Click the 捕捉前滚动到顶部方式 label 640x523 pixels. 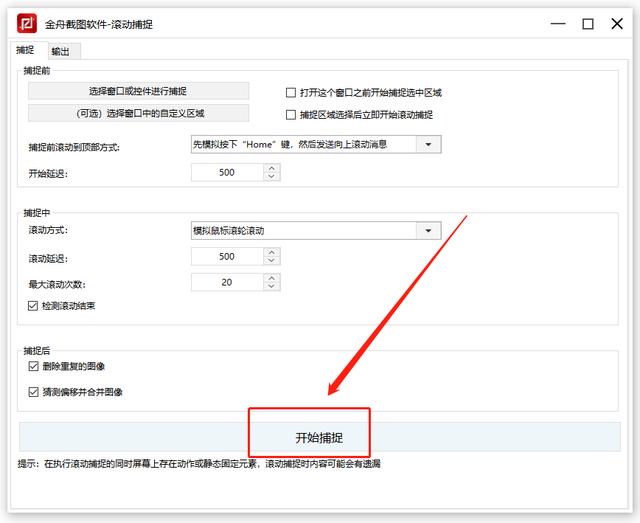[x=74, y=147]
